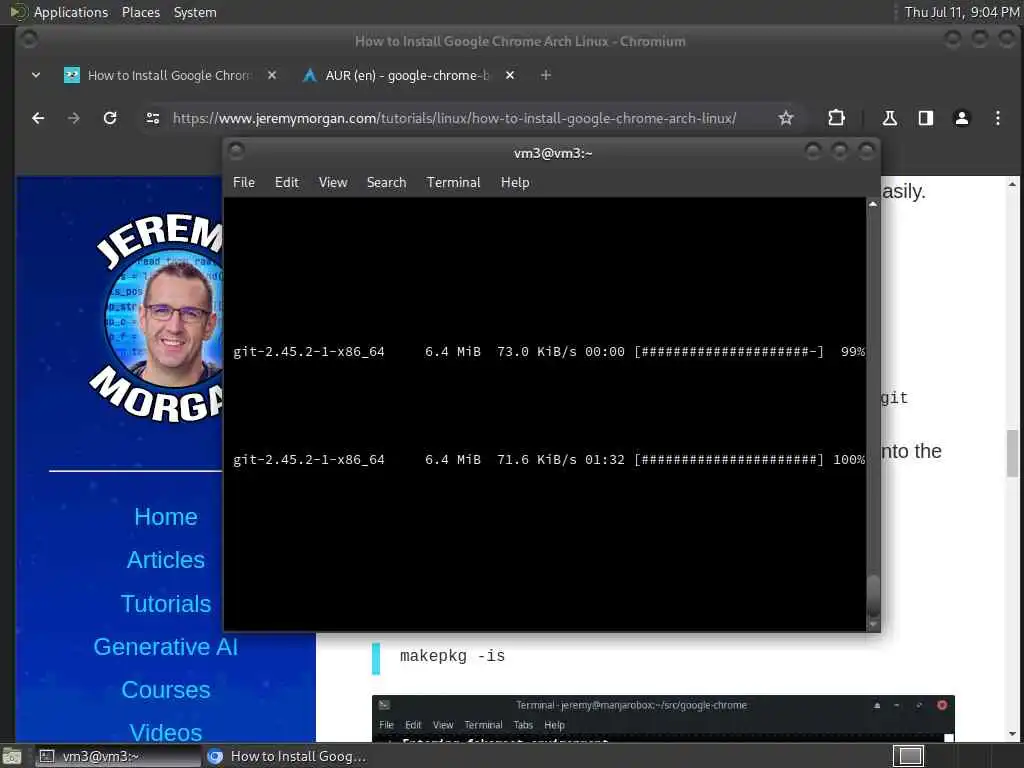Close the 'How to Install Google Chrome' tab
Screen dimensions: 1024x768
point(272,76)
